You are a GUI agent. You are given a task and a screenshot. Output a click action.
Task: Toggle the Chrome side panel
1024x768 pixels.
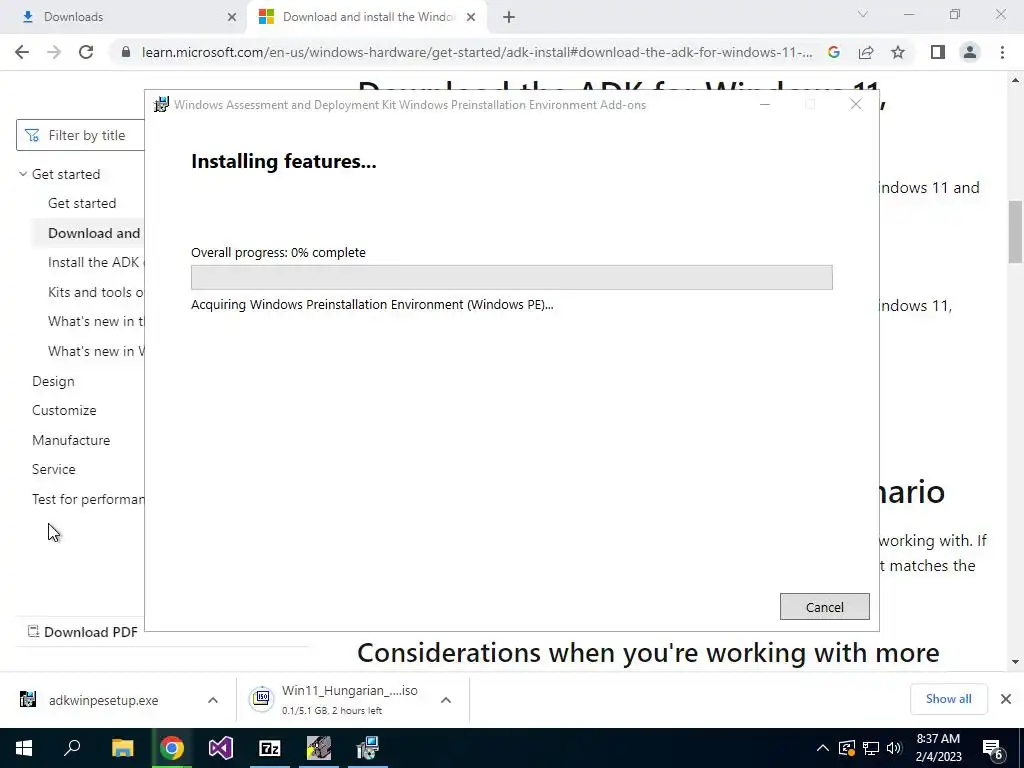point(938,52)
